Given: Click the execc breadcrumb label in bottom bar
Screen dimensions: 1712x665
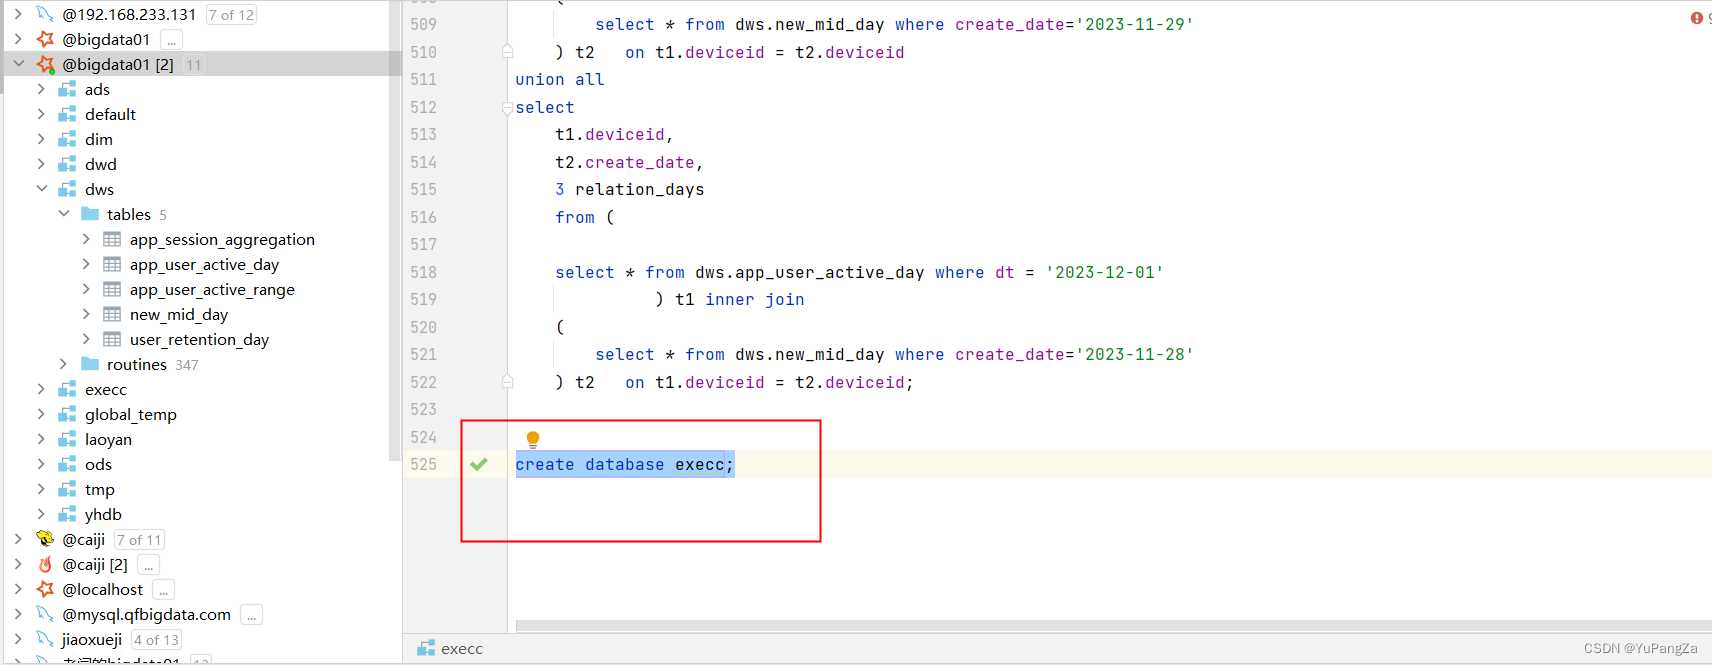Looking at the screenshot, I should coord(462,648).
